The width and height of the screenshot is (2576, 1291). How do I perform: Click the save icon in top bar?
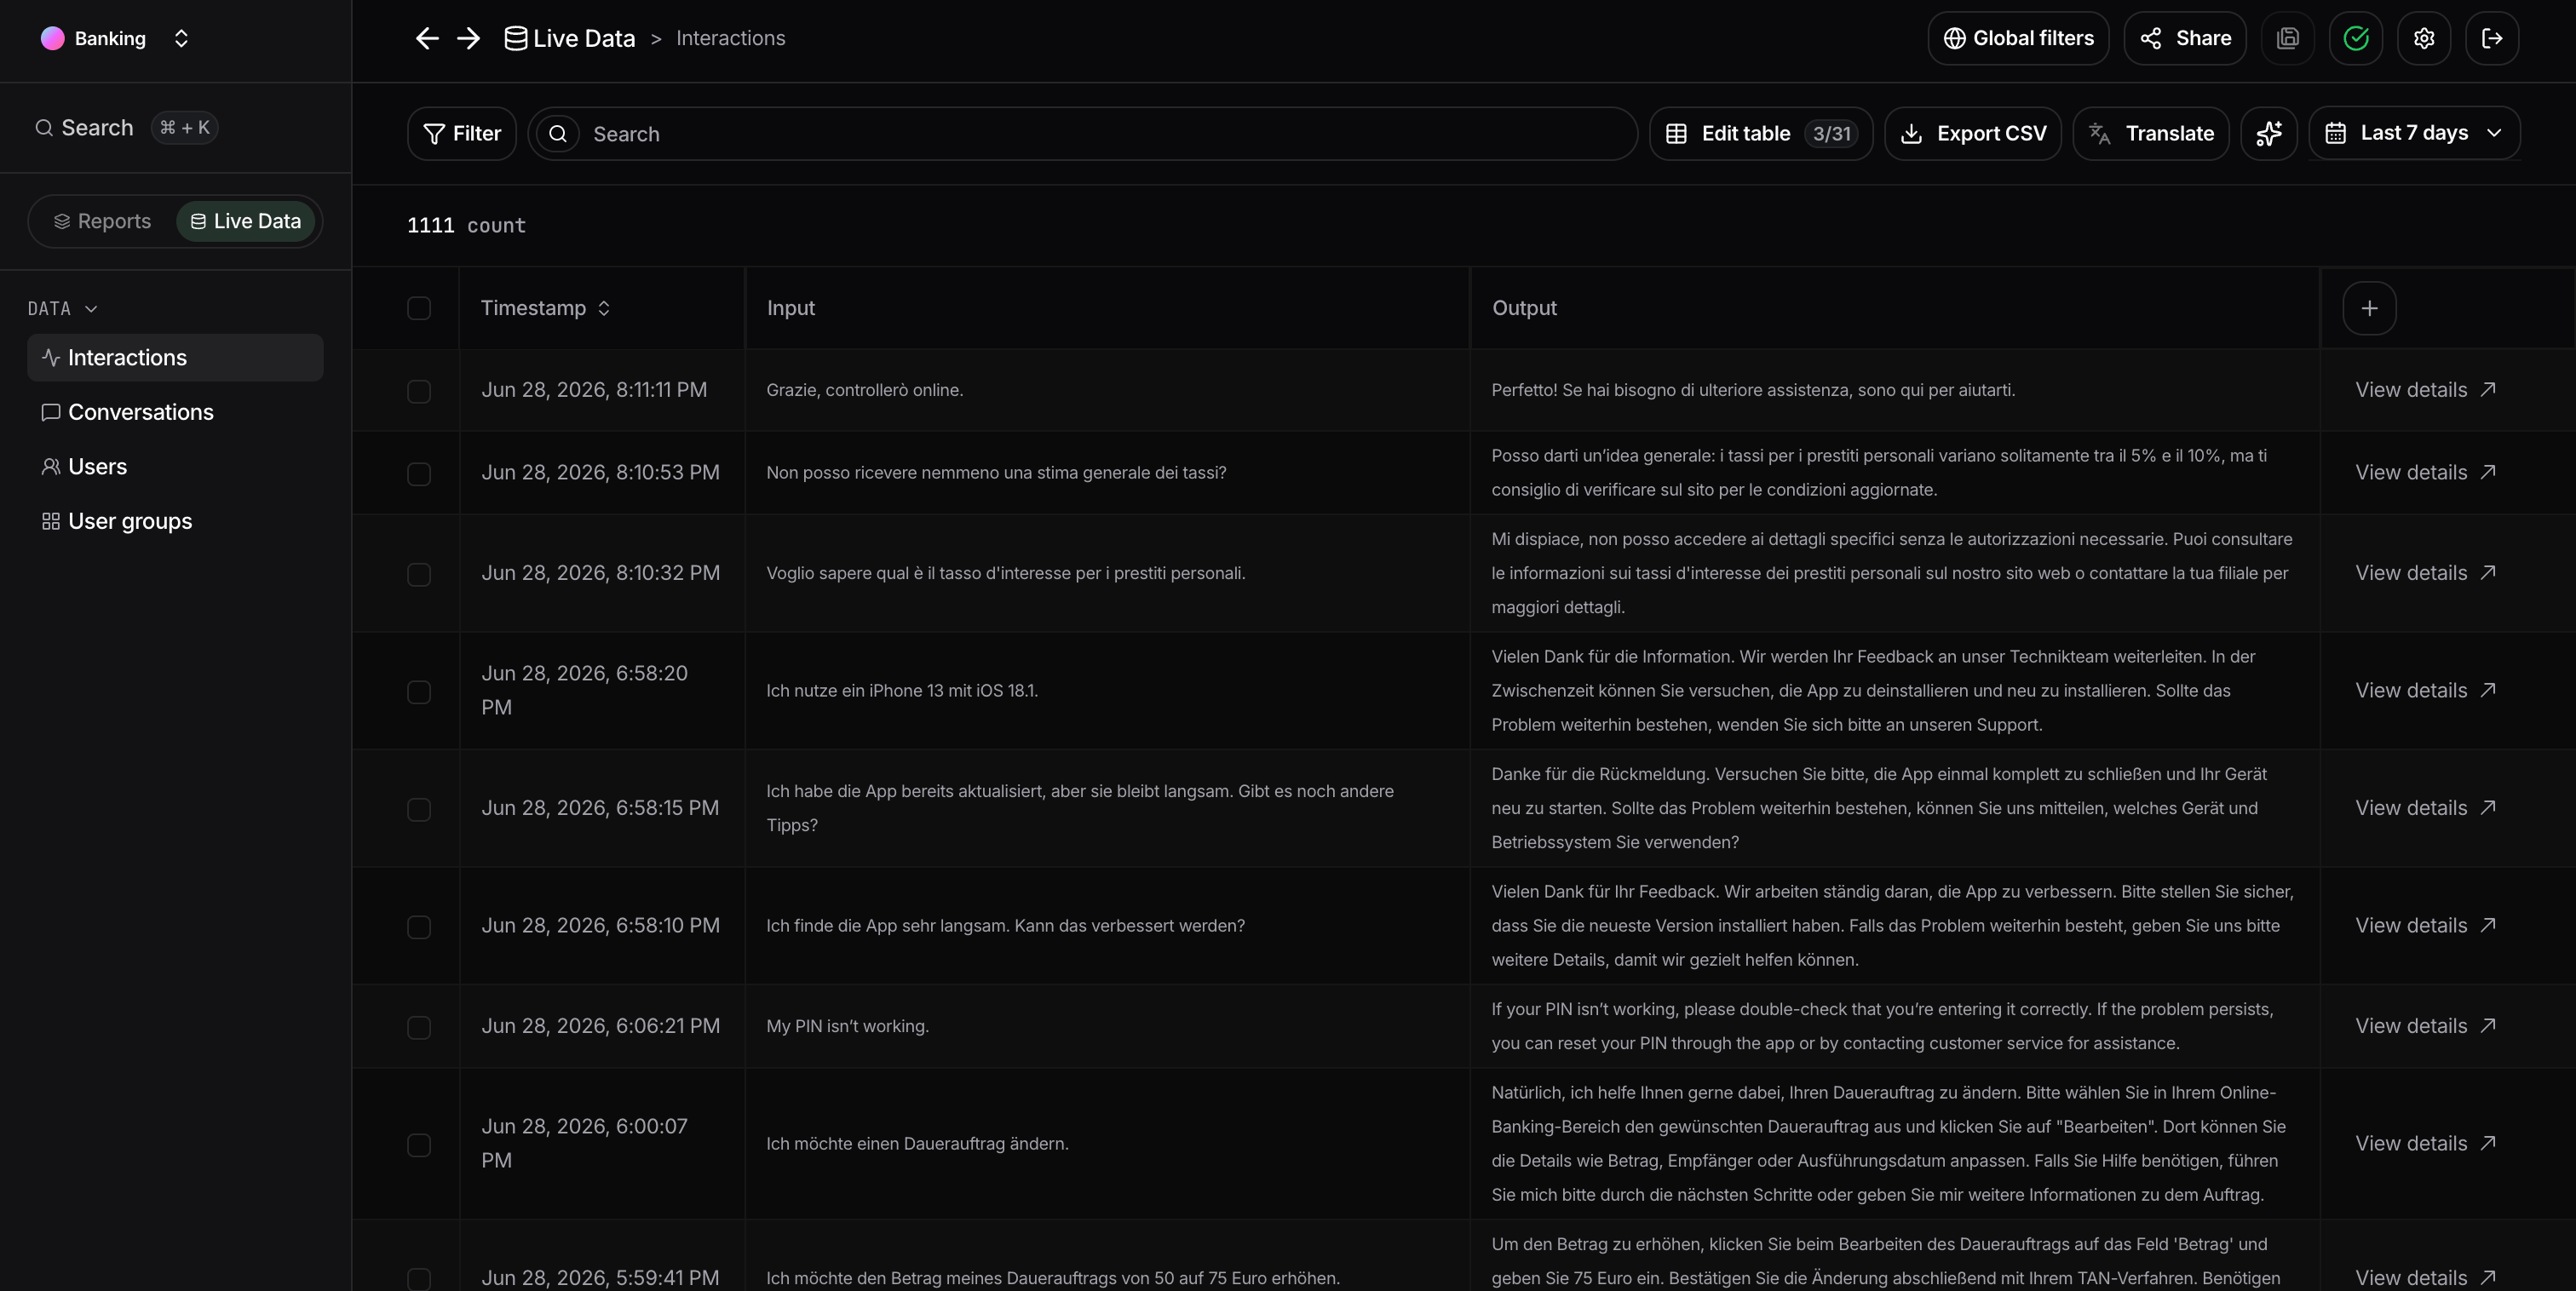point(2288,38)
